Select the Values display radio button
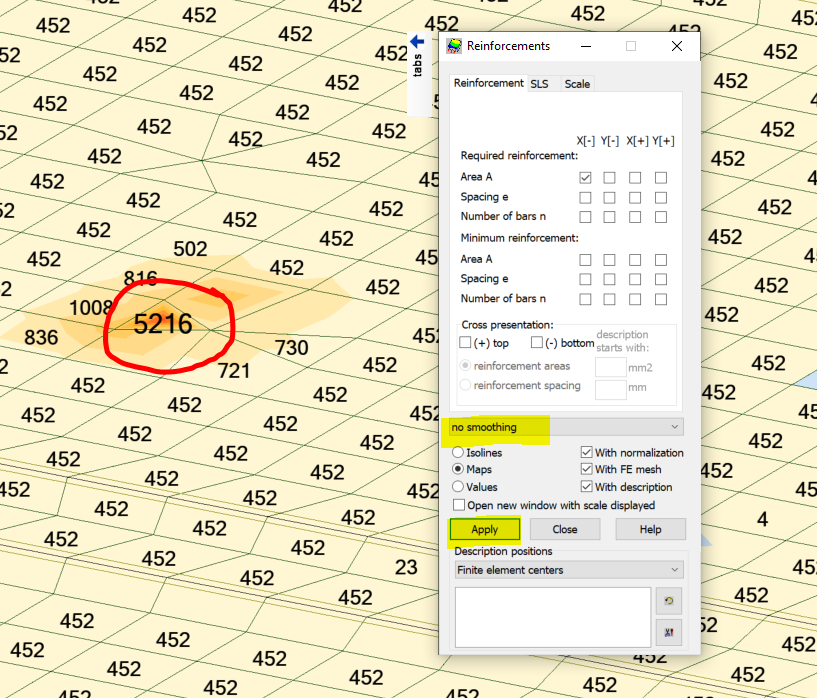The image size is (817, 698). tap(458, 487)
